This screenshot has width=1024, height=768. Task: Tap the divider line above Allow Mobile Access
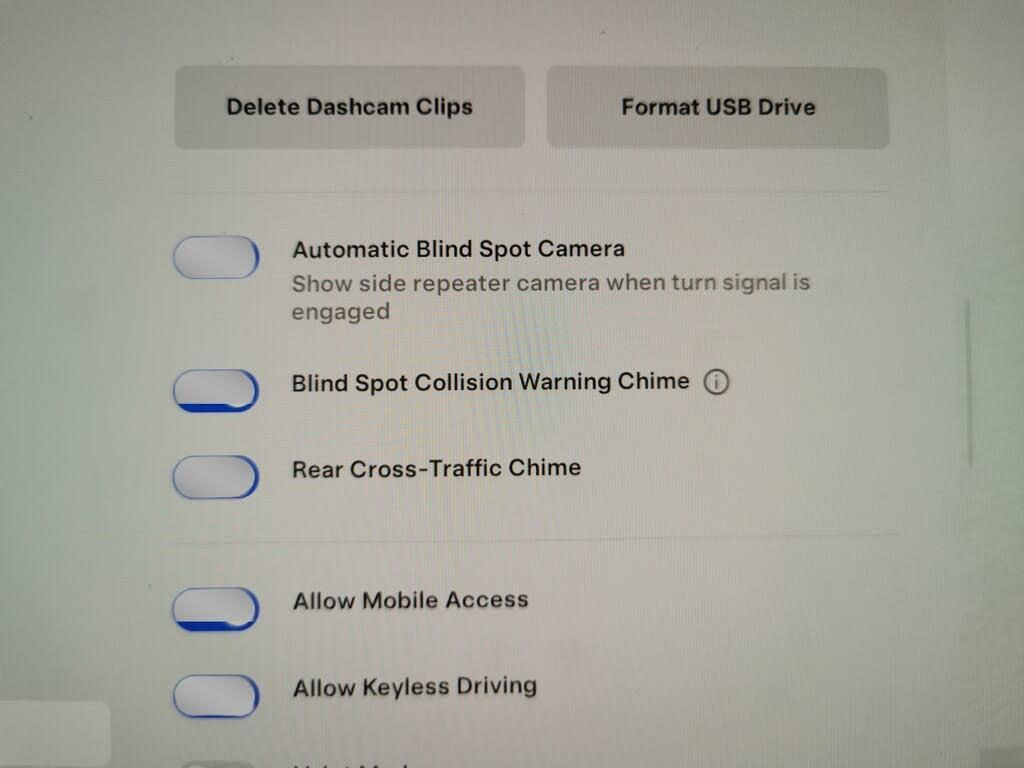click(537, 539)
